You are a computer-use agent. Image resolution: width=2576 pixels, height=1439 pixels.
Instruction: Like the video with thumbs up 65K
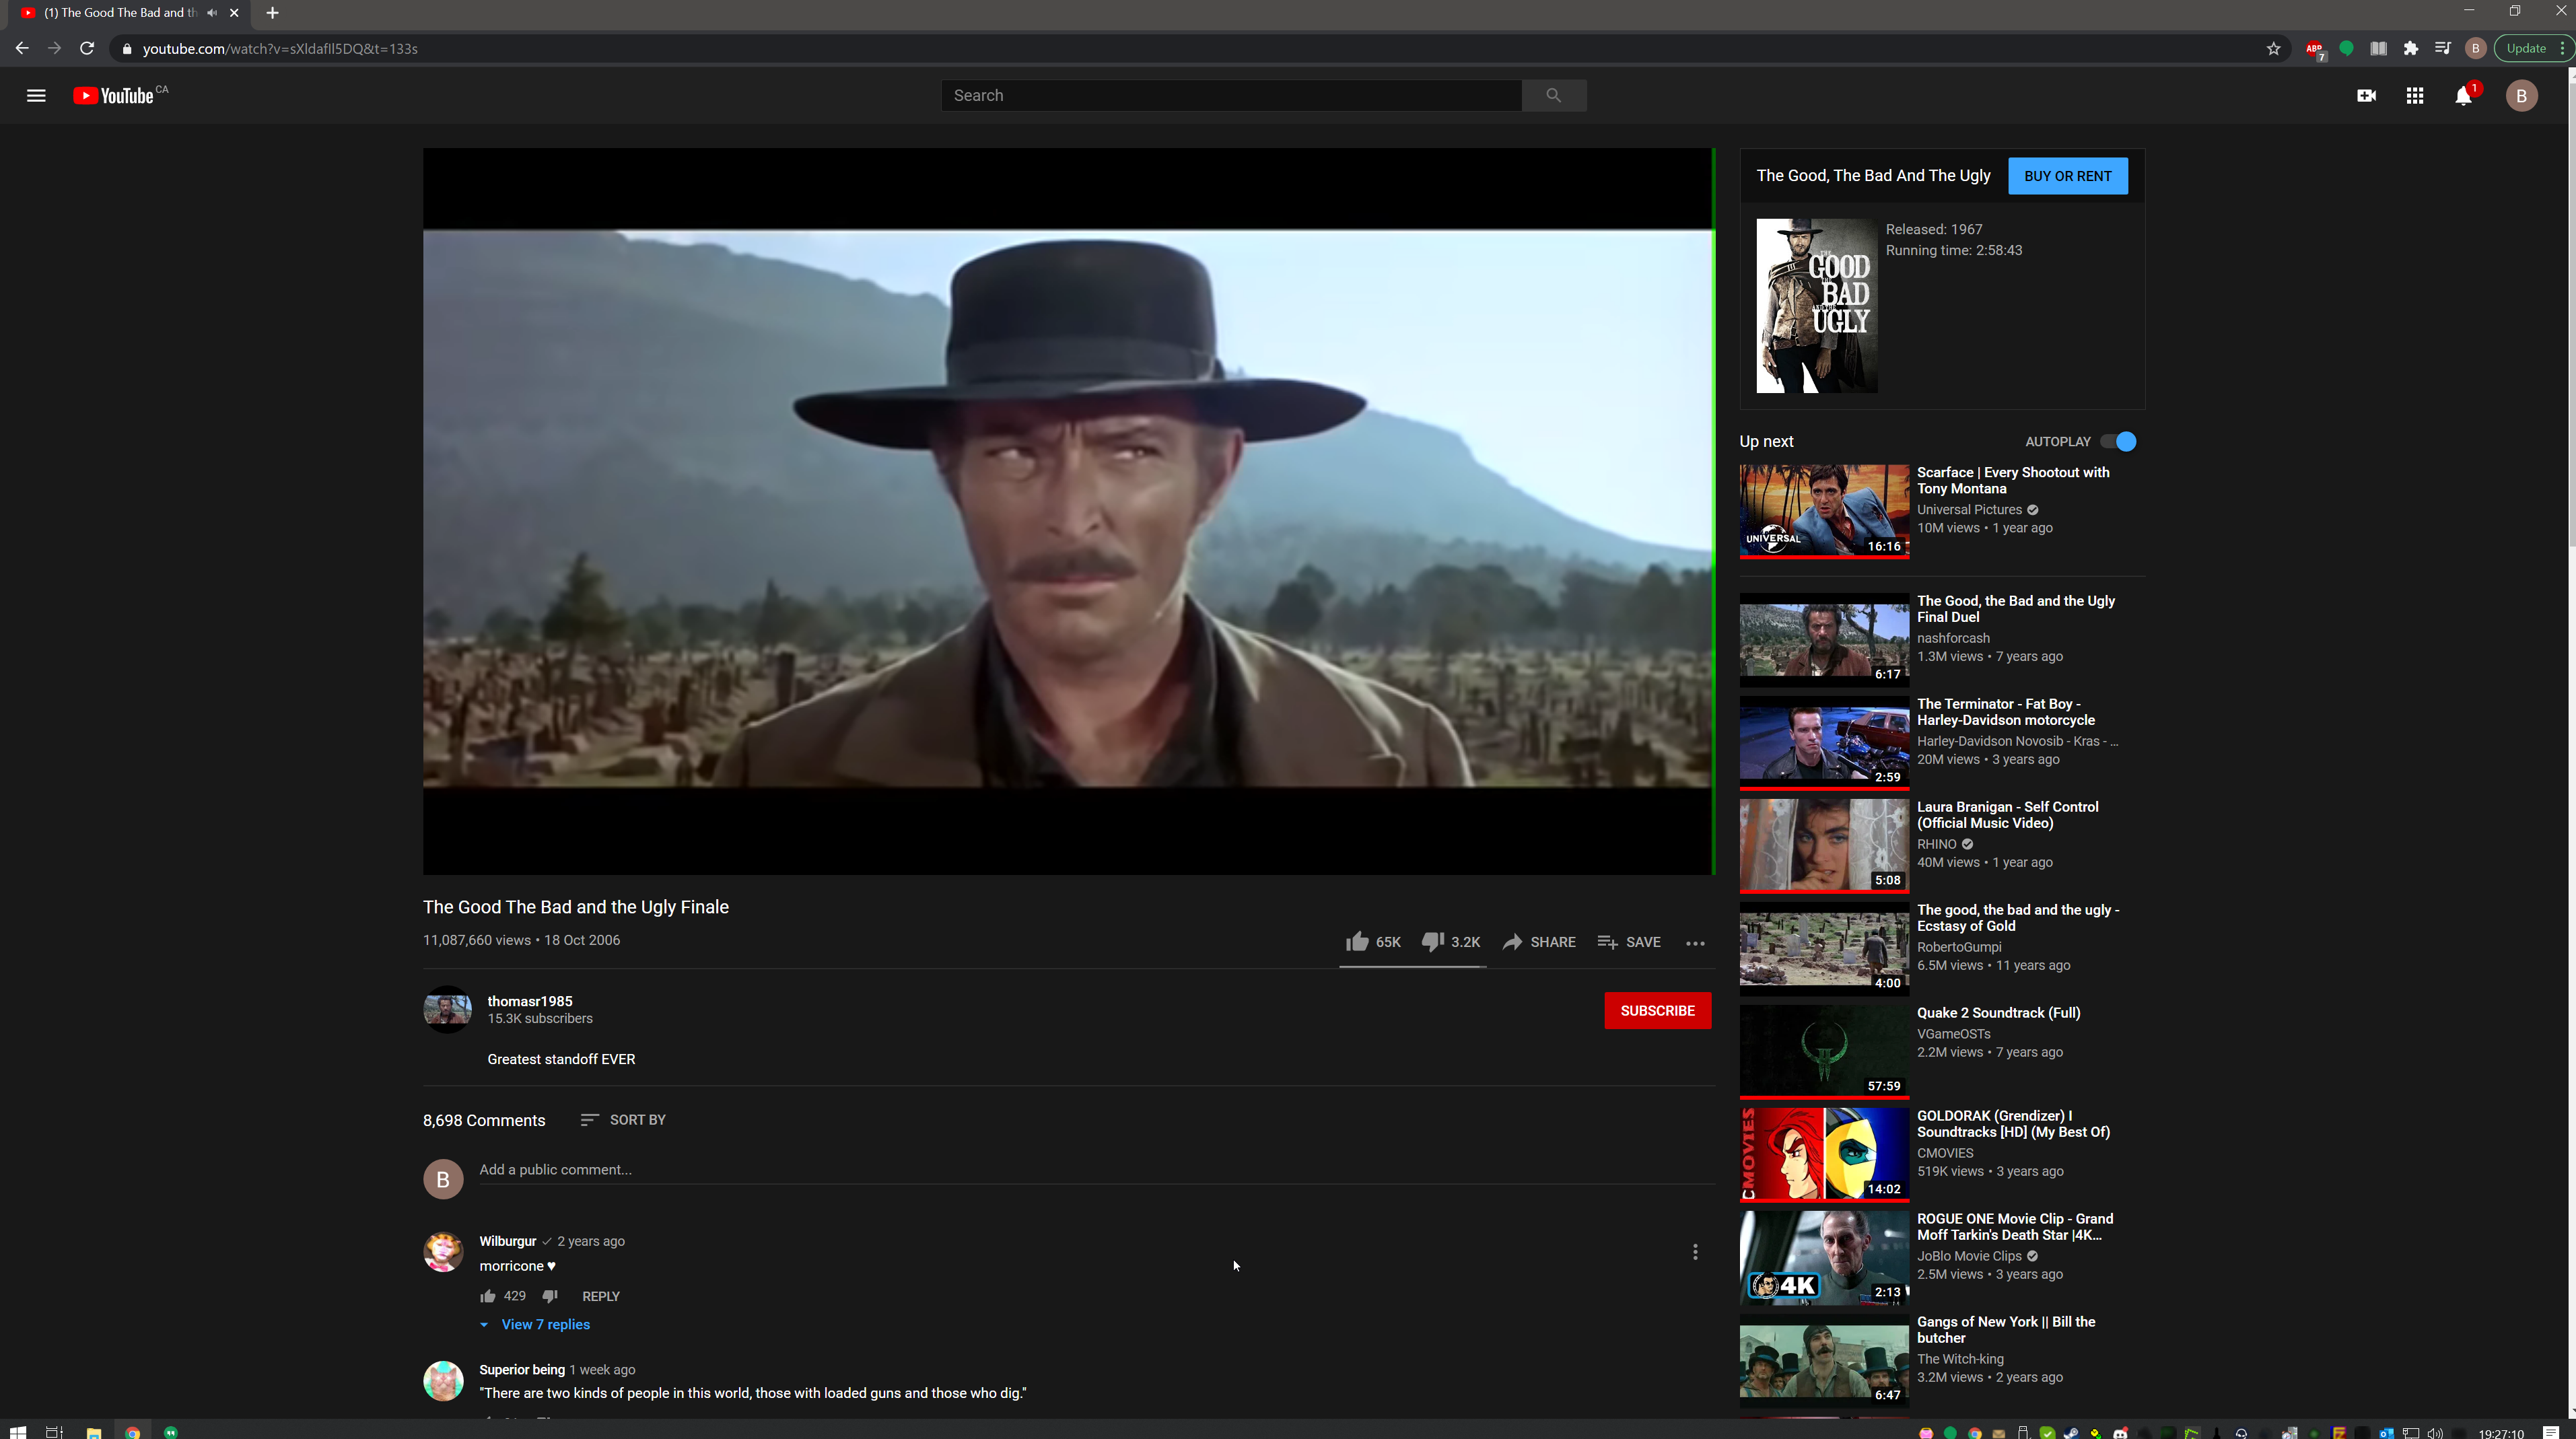[x=1373, y=942]
